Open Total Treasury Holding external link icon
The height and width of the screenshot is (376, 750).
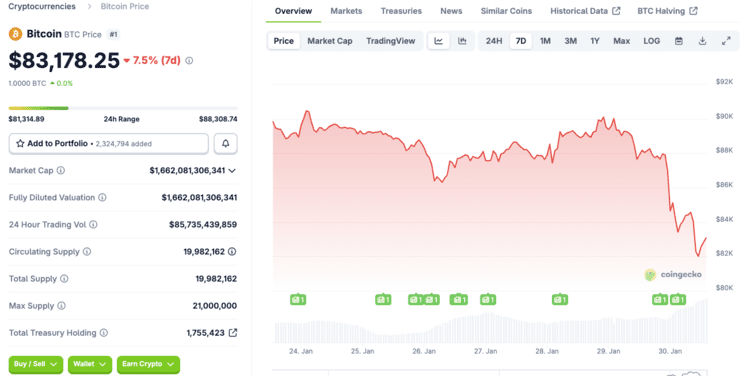pyautogui.click(x=233, y=332)
